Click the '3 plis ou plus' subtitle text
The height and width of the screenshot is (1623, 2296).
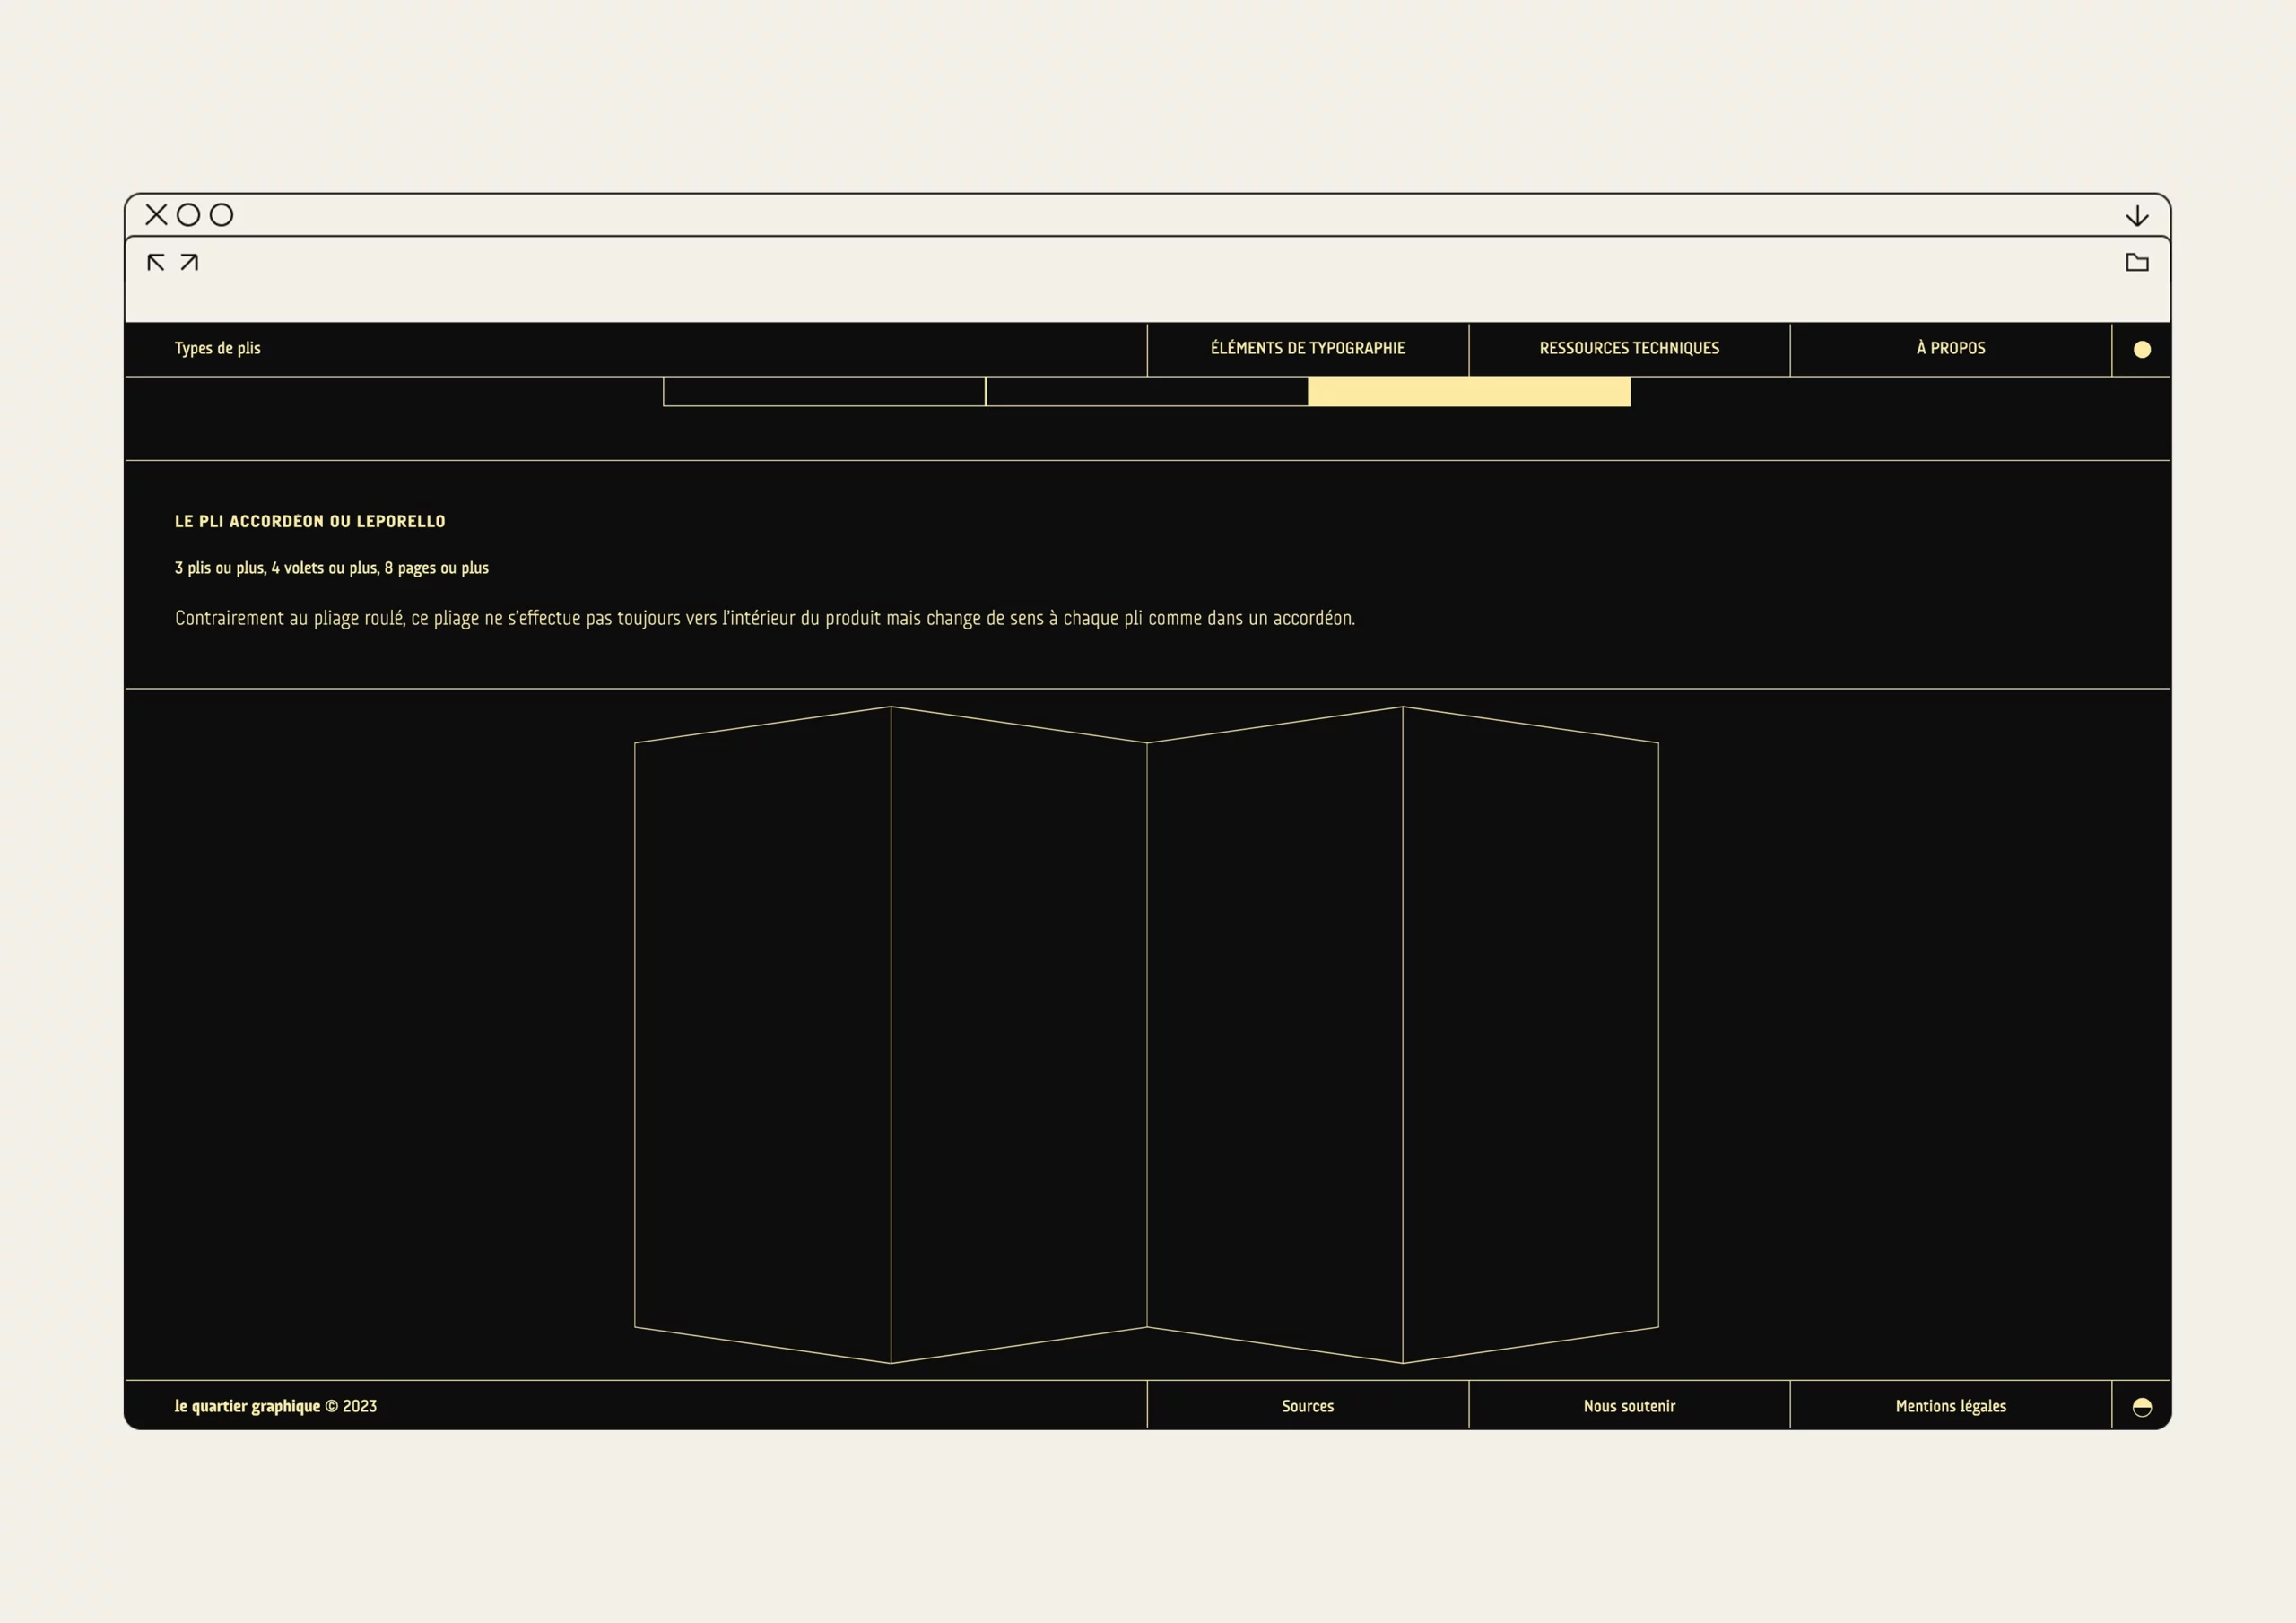[x=332, y=568]
